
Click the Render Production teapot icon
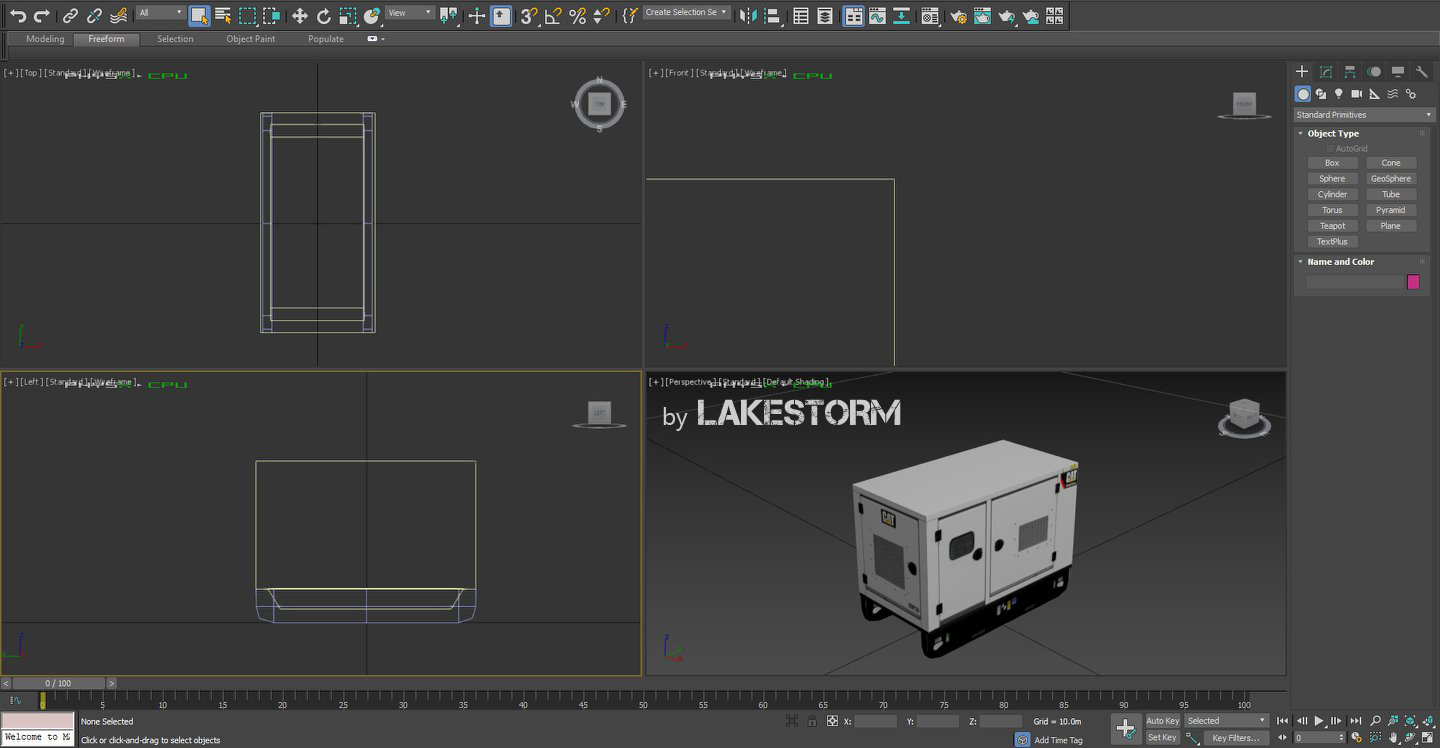tap(1006, 16)
